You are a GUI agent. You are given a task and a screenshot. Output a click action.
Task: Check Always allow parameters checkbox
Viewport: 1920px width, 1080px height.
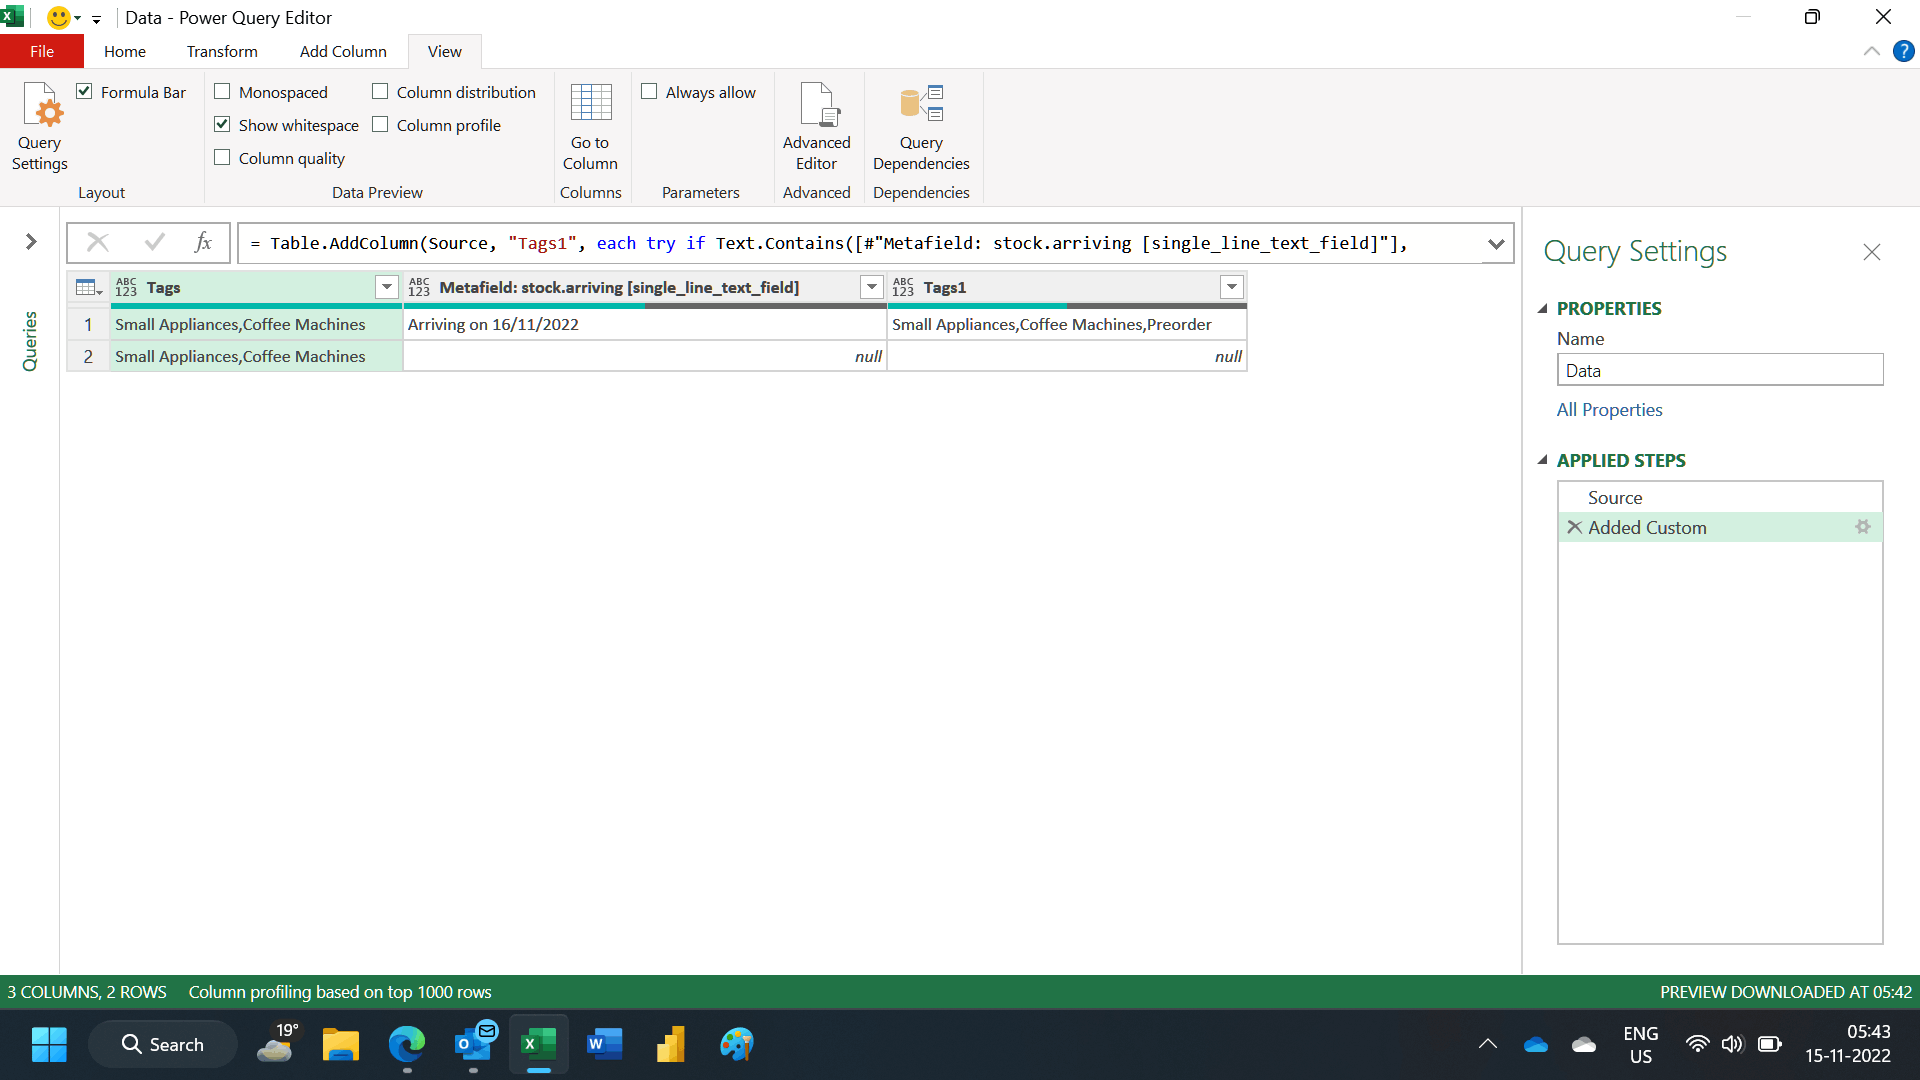click(x=649, y=91)
